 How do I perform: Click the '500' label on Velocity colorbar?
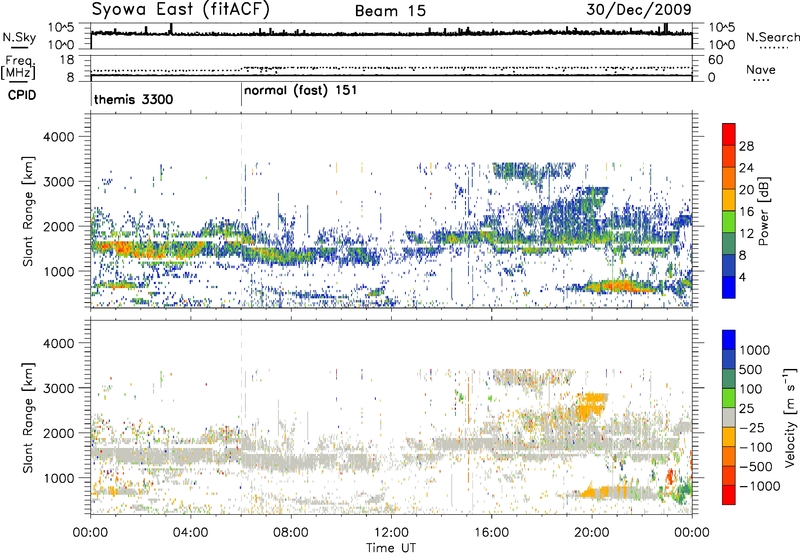pyautogui.click(x=753, y=370)
